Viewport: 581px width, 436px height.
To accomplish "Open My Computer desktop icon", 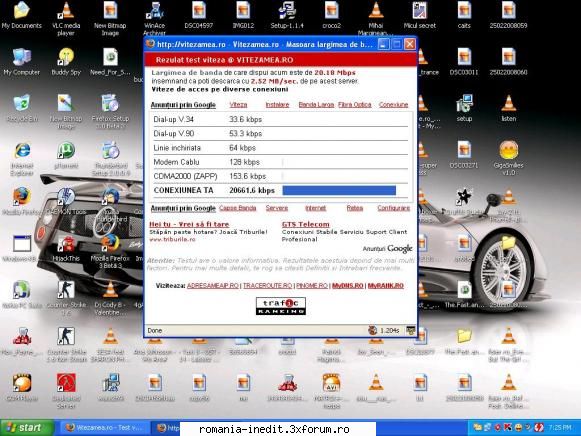I will click(21, 62).
